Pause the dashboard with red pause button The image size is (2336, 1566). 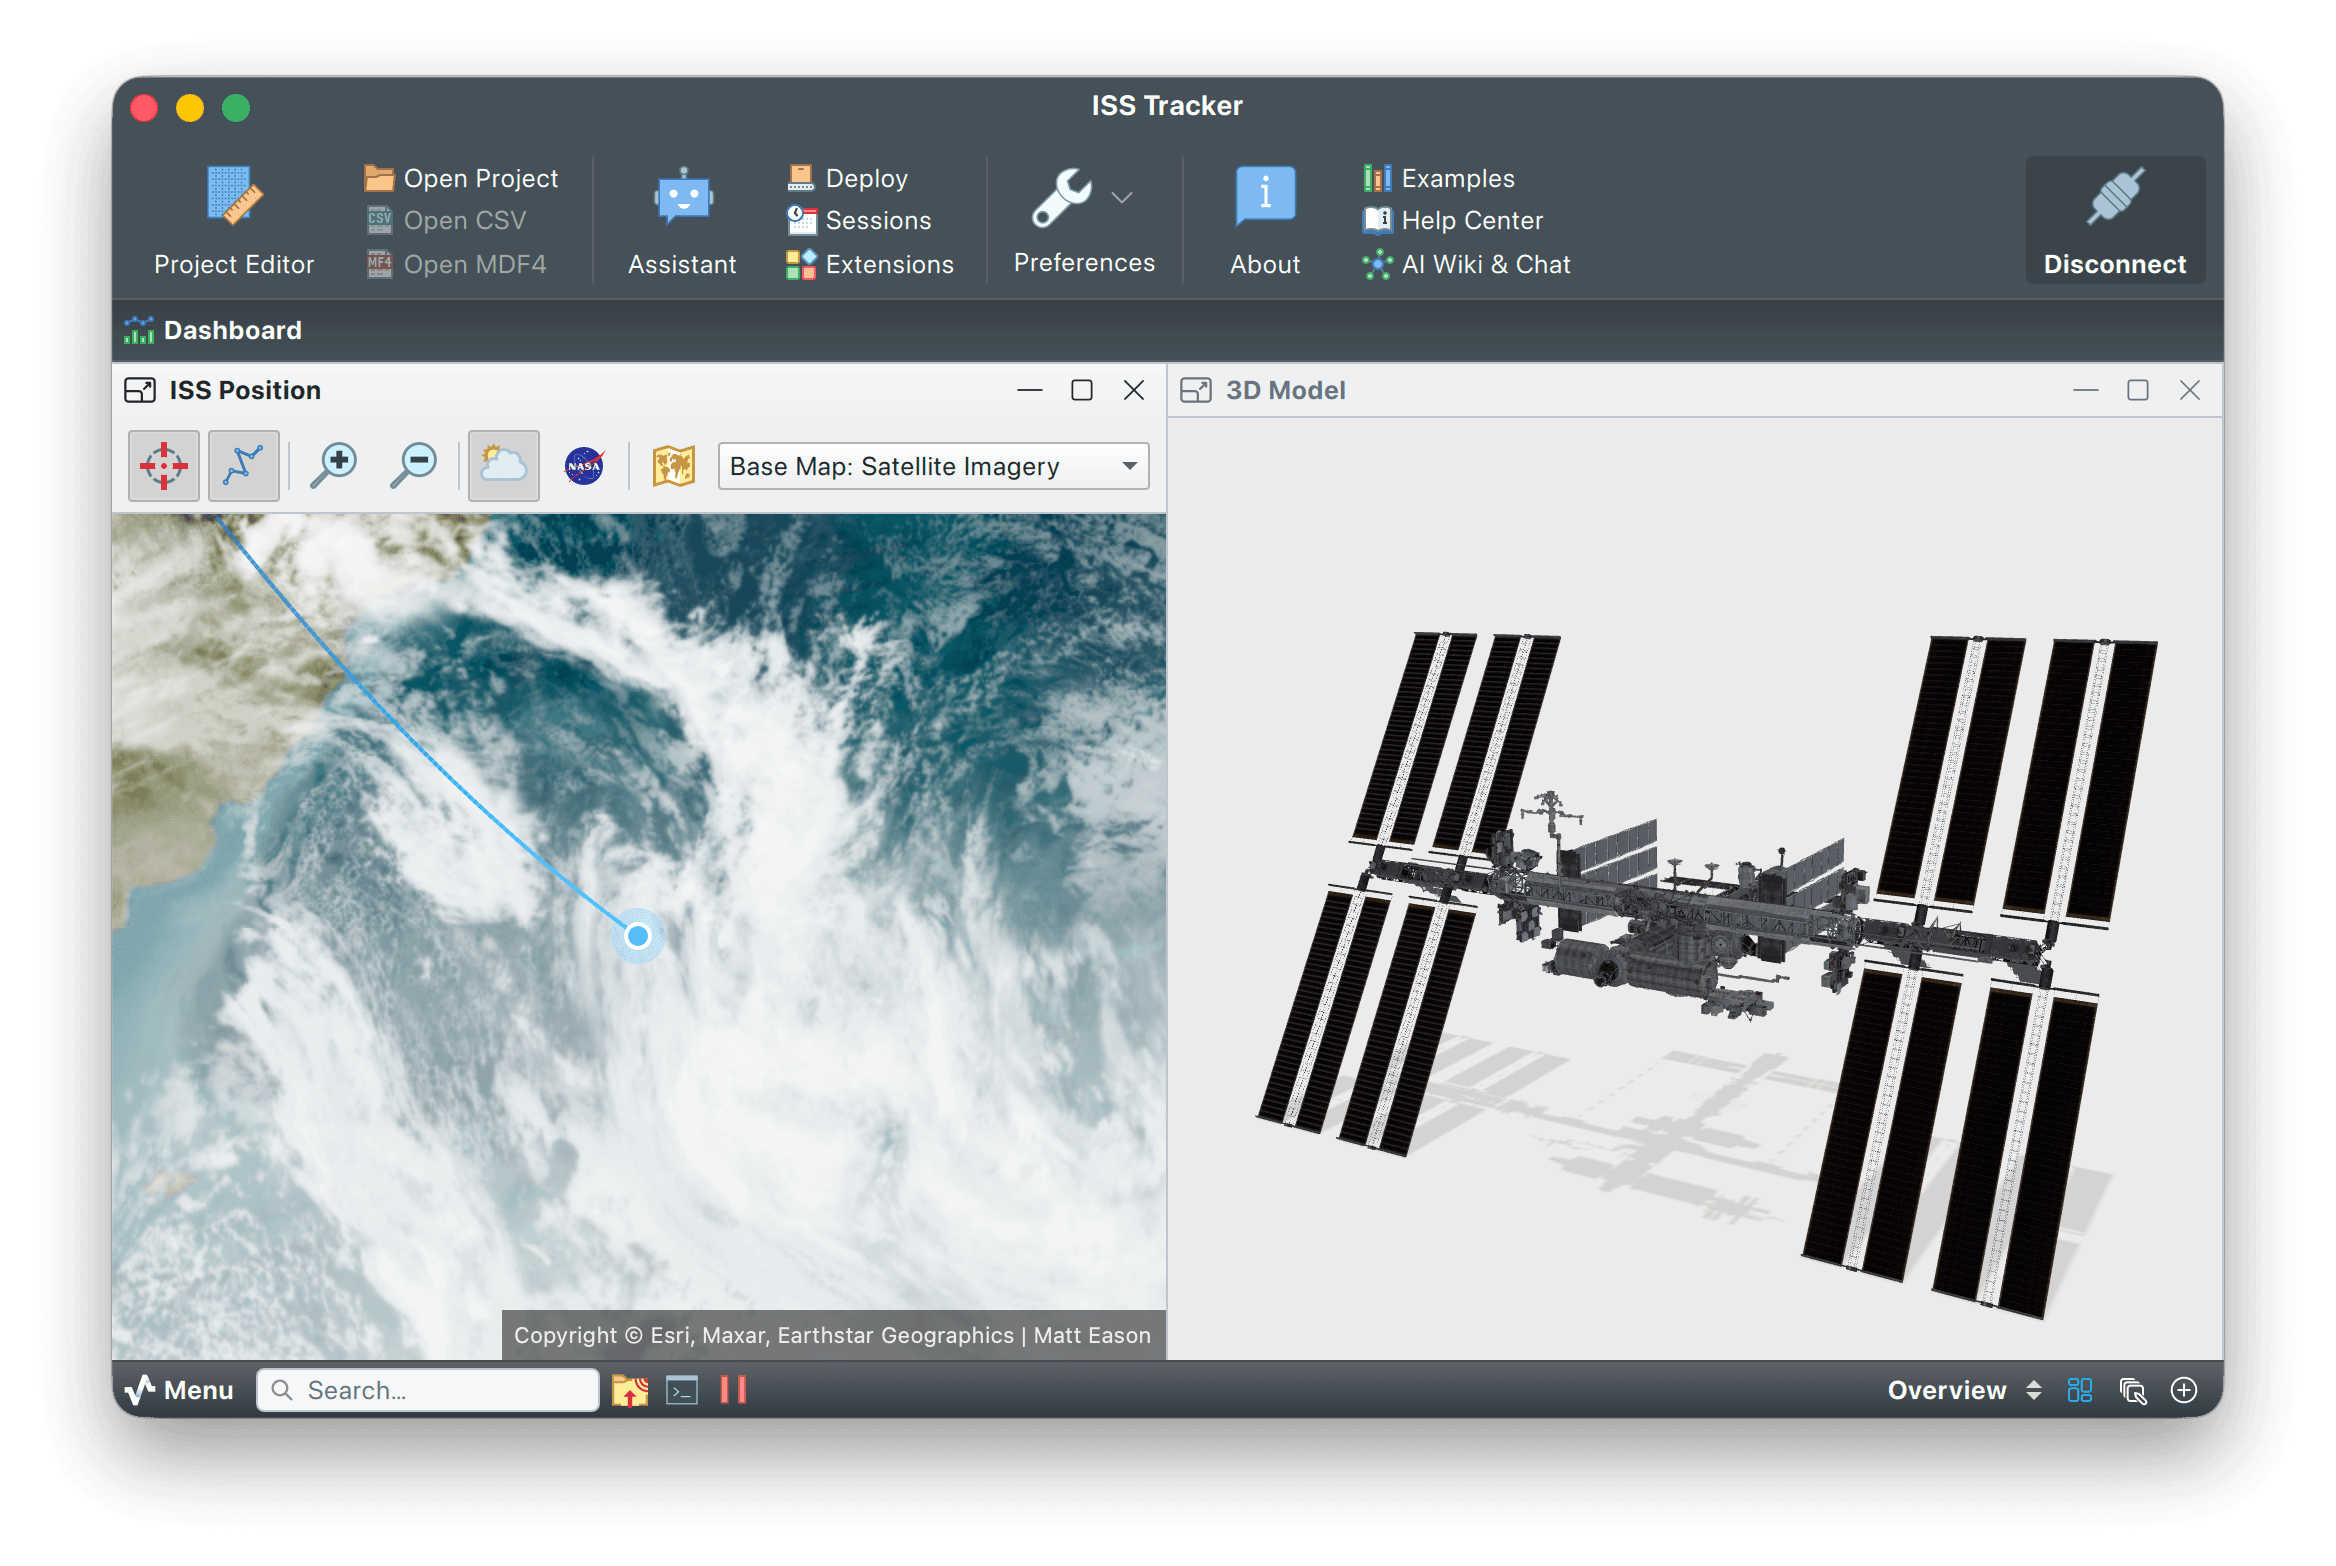click(x=733, y=1390)
